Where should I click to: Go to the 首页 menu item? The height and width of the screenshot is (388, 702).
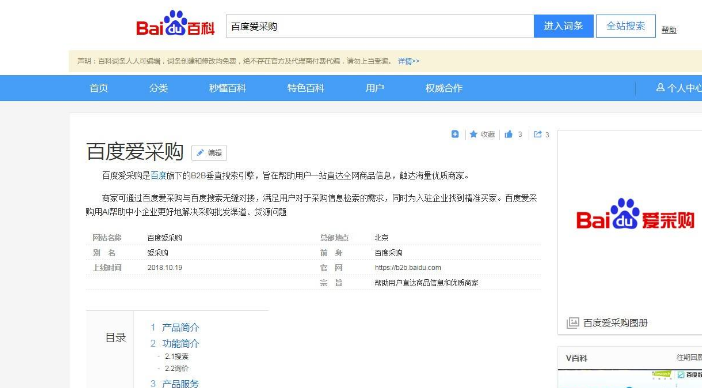98,88
